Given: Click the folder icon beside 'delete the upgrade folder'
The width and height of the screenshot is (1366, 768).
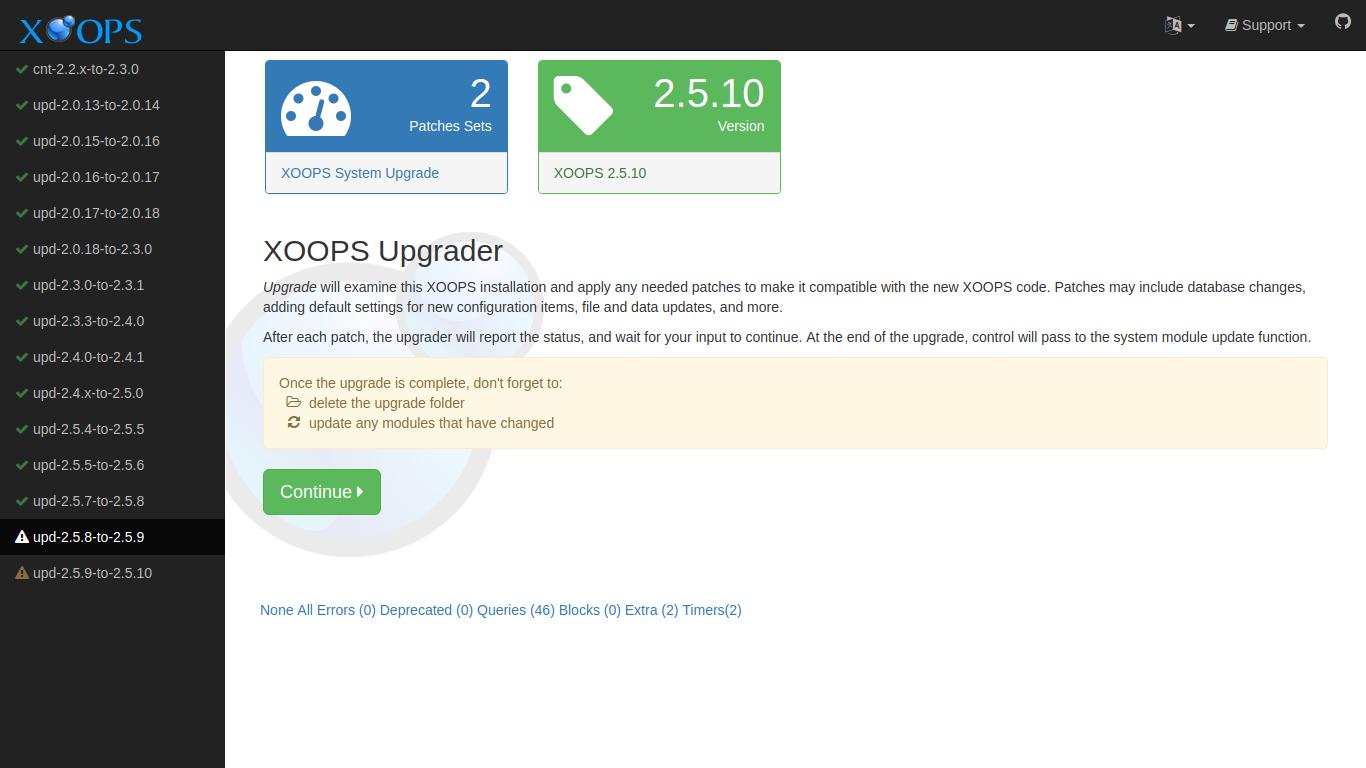Looking at the screenshot, I should [x=293, y=402].
